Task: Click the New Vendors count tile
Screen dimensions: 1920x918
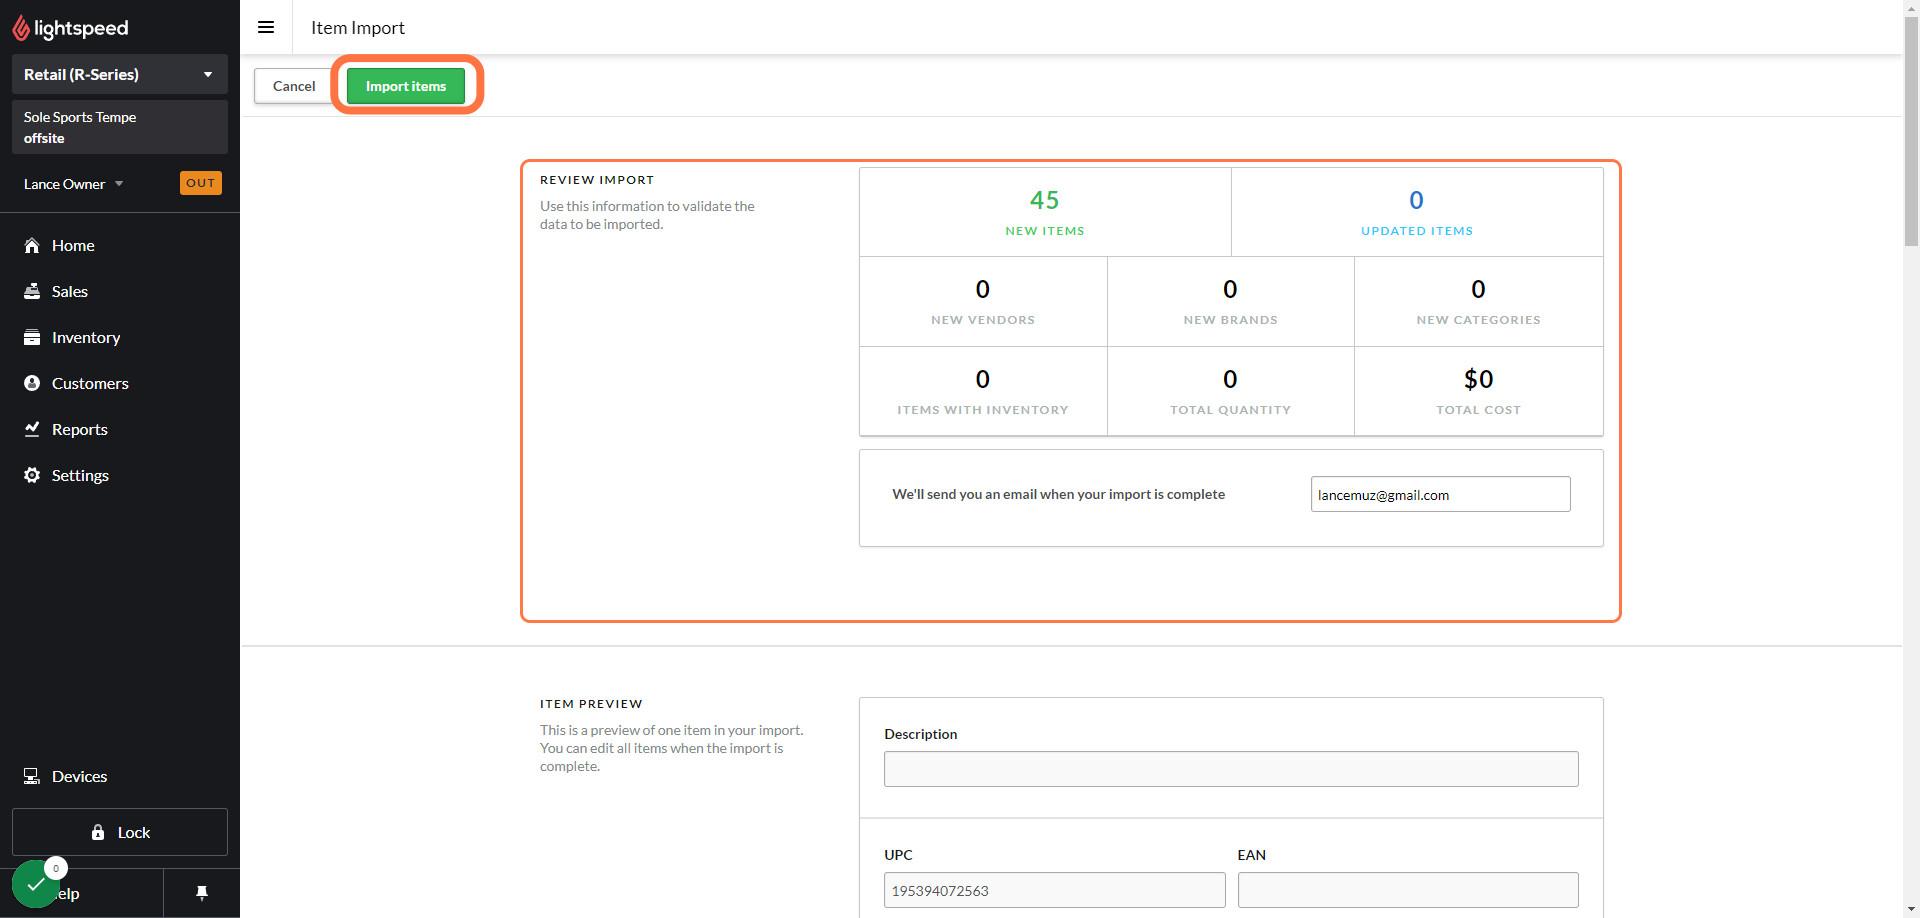Action: (983, 301)
